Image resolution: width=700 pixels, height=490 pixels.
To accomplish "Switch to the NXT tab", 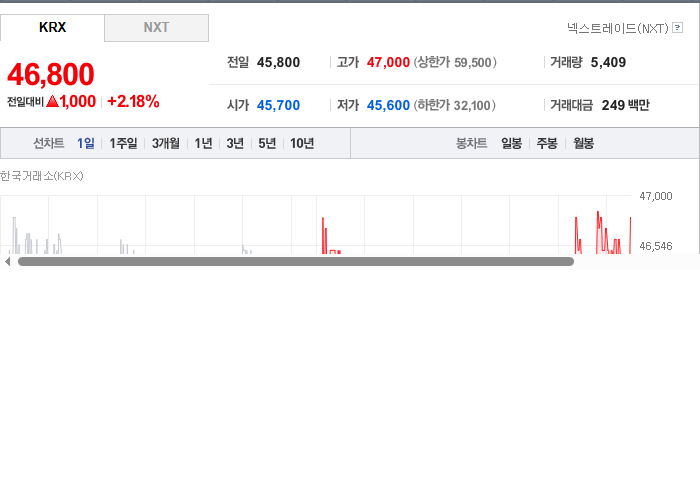I will tap(156, 28).
